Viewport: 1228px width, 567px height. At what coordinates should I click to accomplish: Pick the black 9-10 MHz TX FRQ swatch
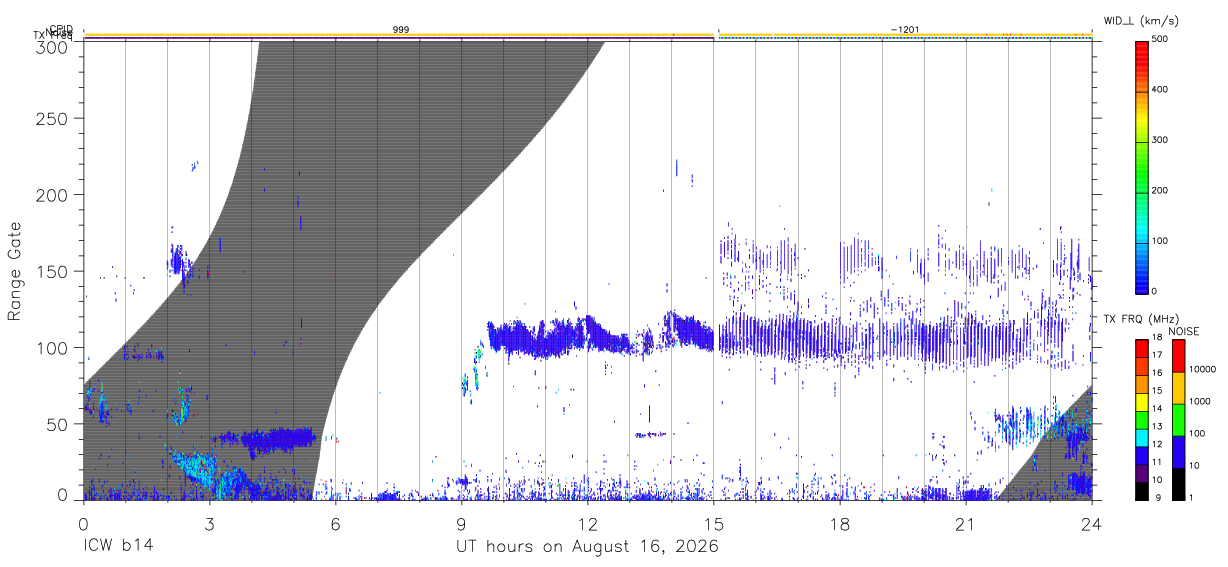pyautogui.click(x=1141, y=491)
